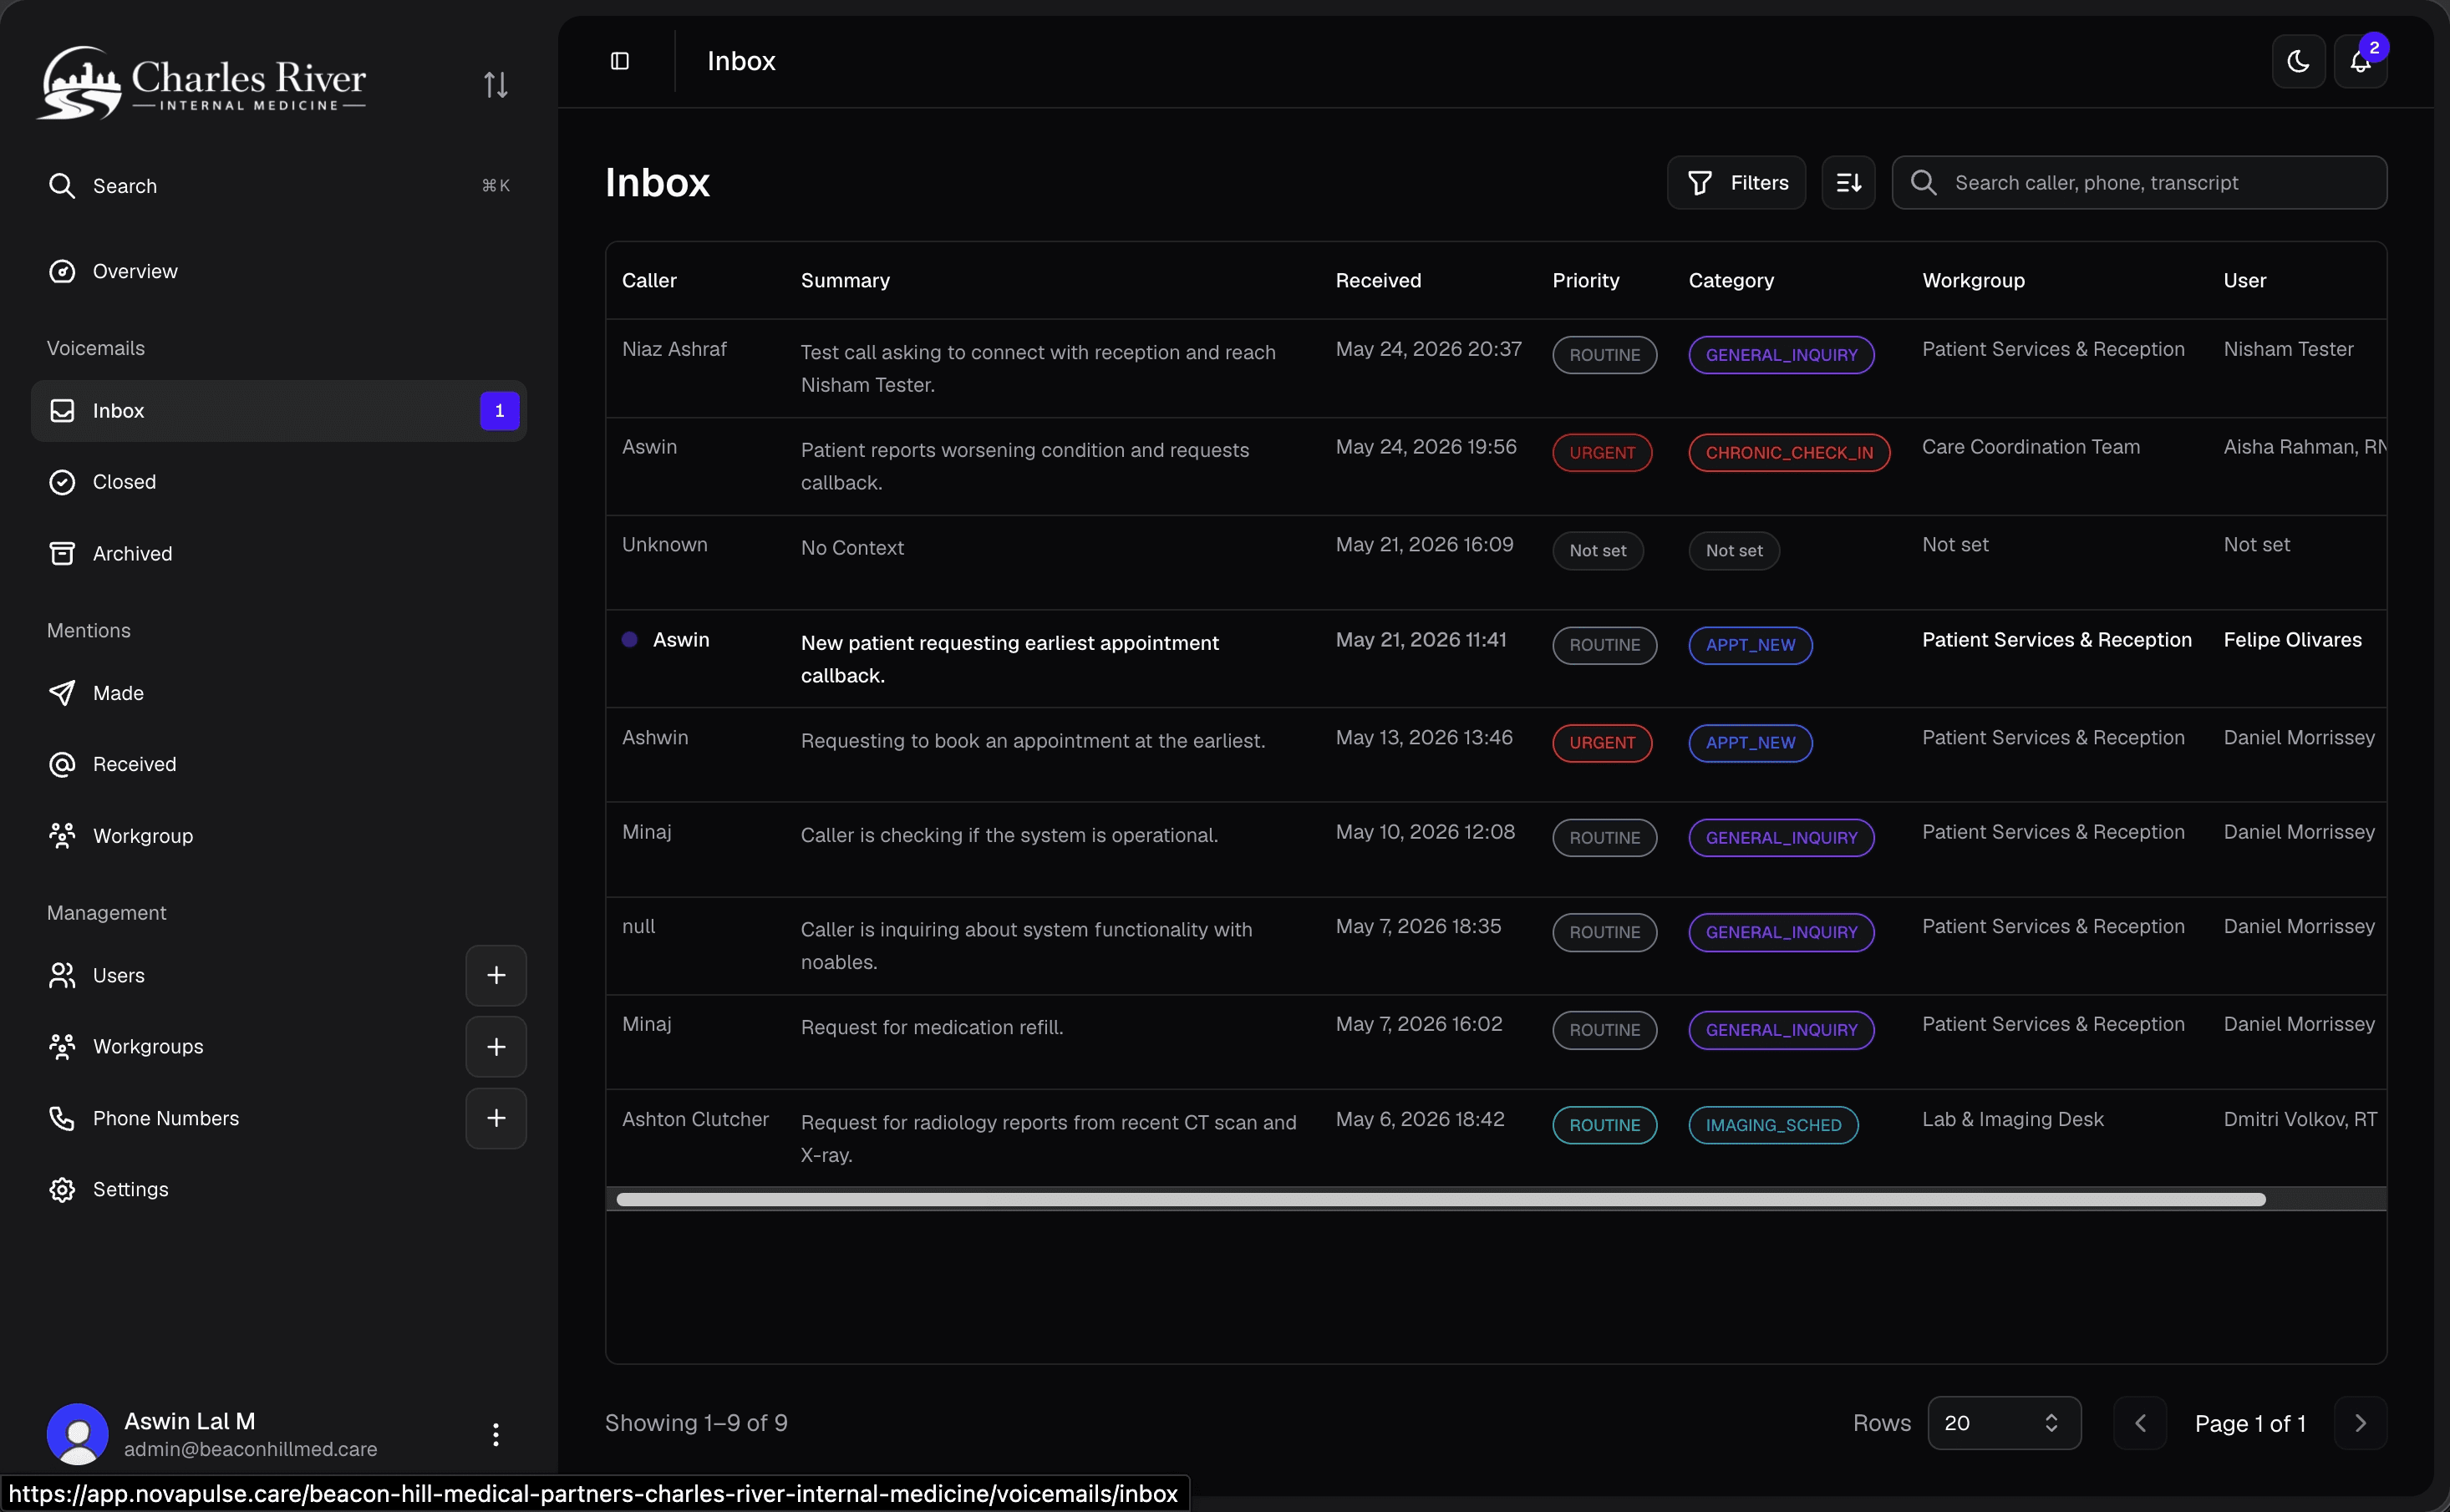The height and width of the screenshot is (1512, 2450).
Task: Click the Workgroup column header
Action: pyautogui.click(x=1973, y=280)
